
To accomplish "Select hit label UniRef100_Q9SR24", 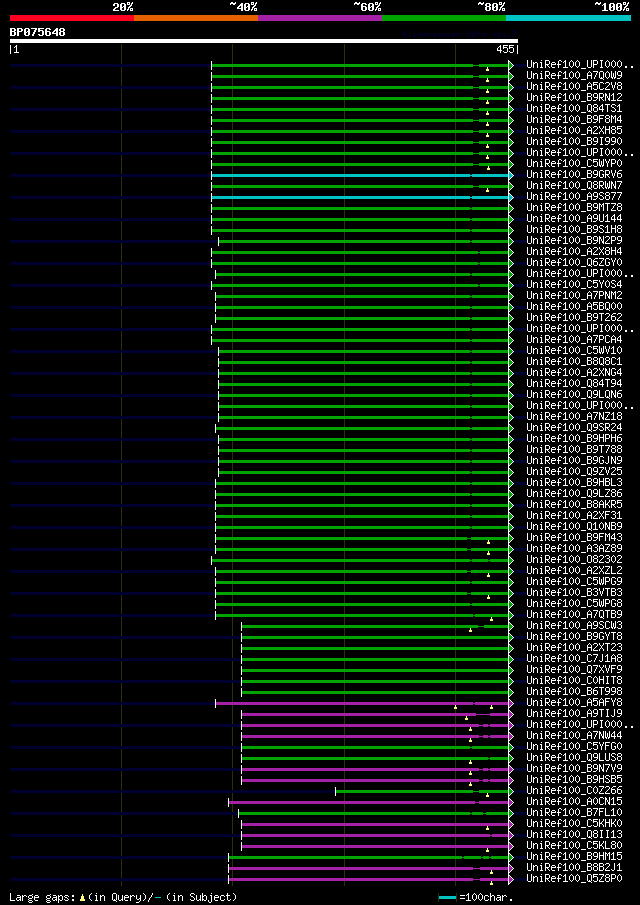I will [574, 428].
